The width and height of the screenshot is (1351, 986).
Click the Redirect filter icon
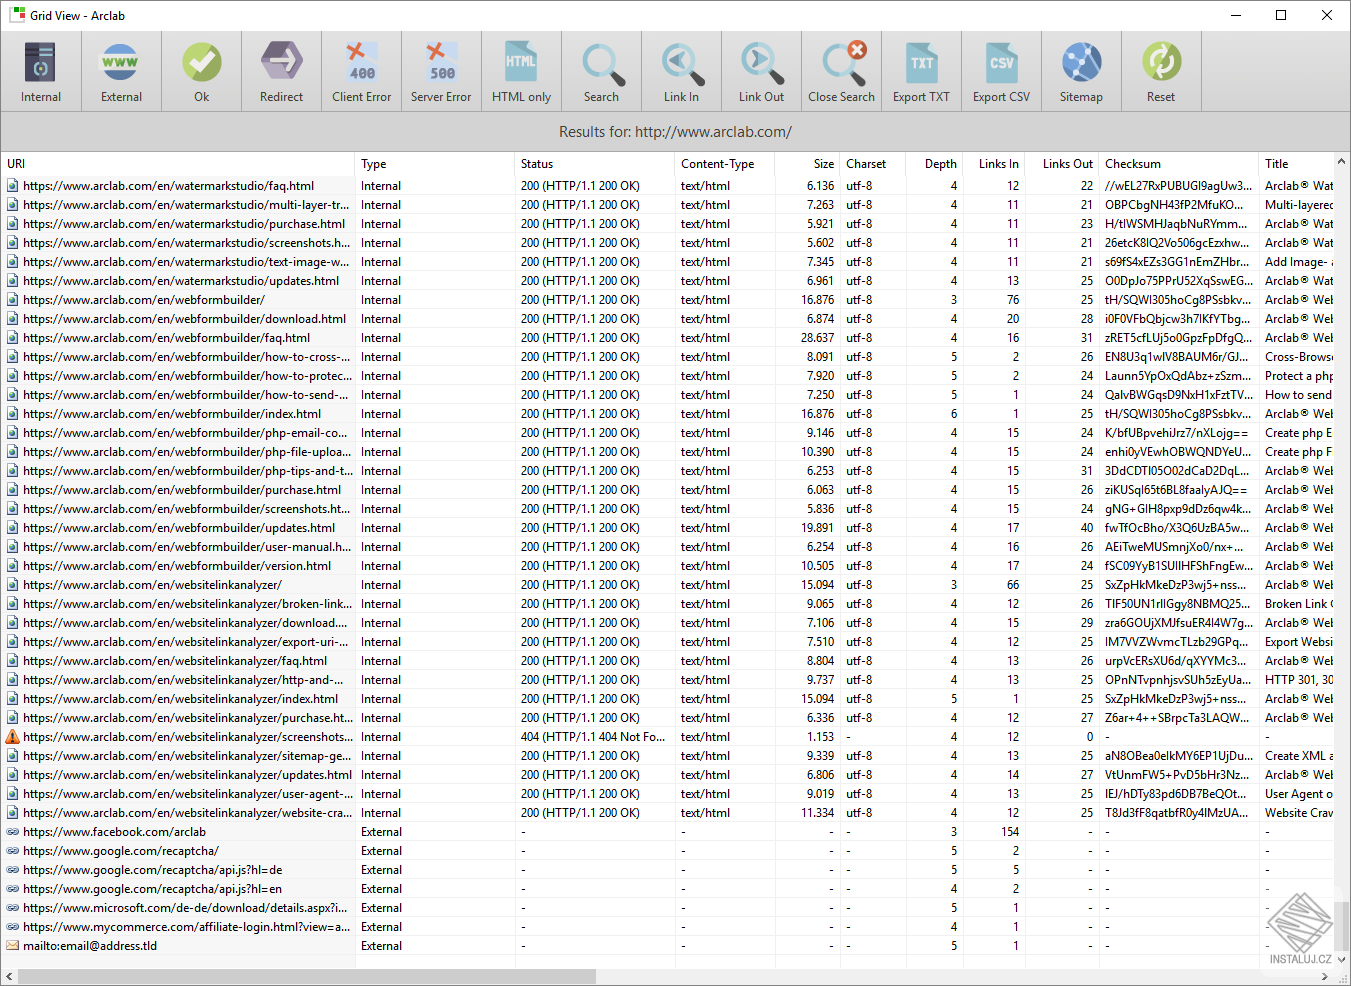click(281, 60)
